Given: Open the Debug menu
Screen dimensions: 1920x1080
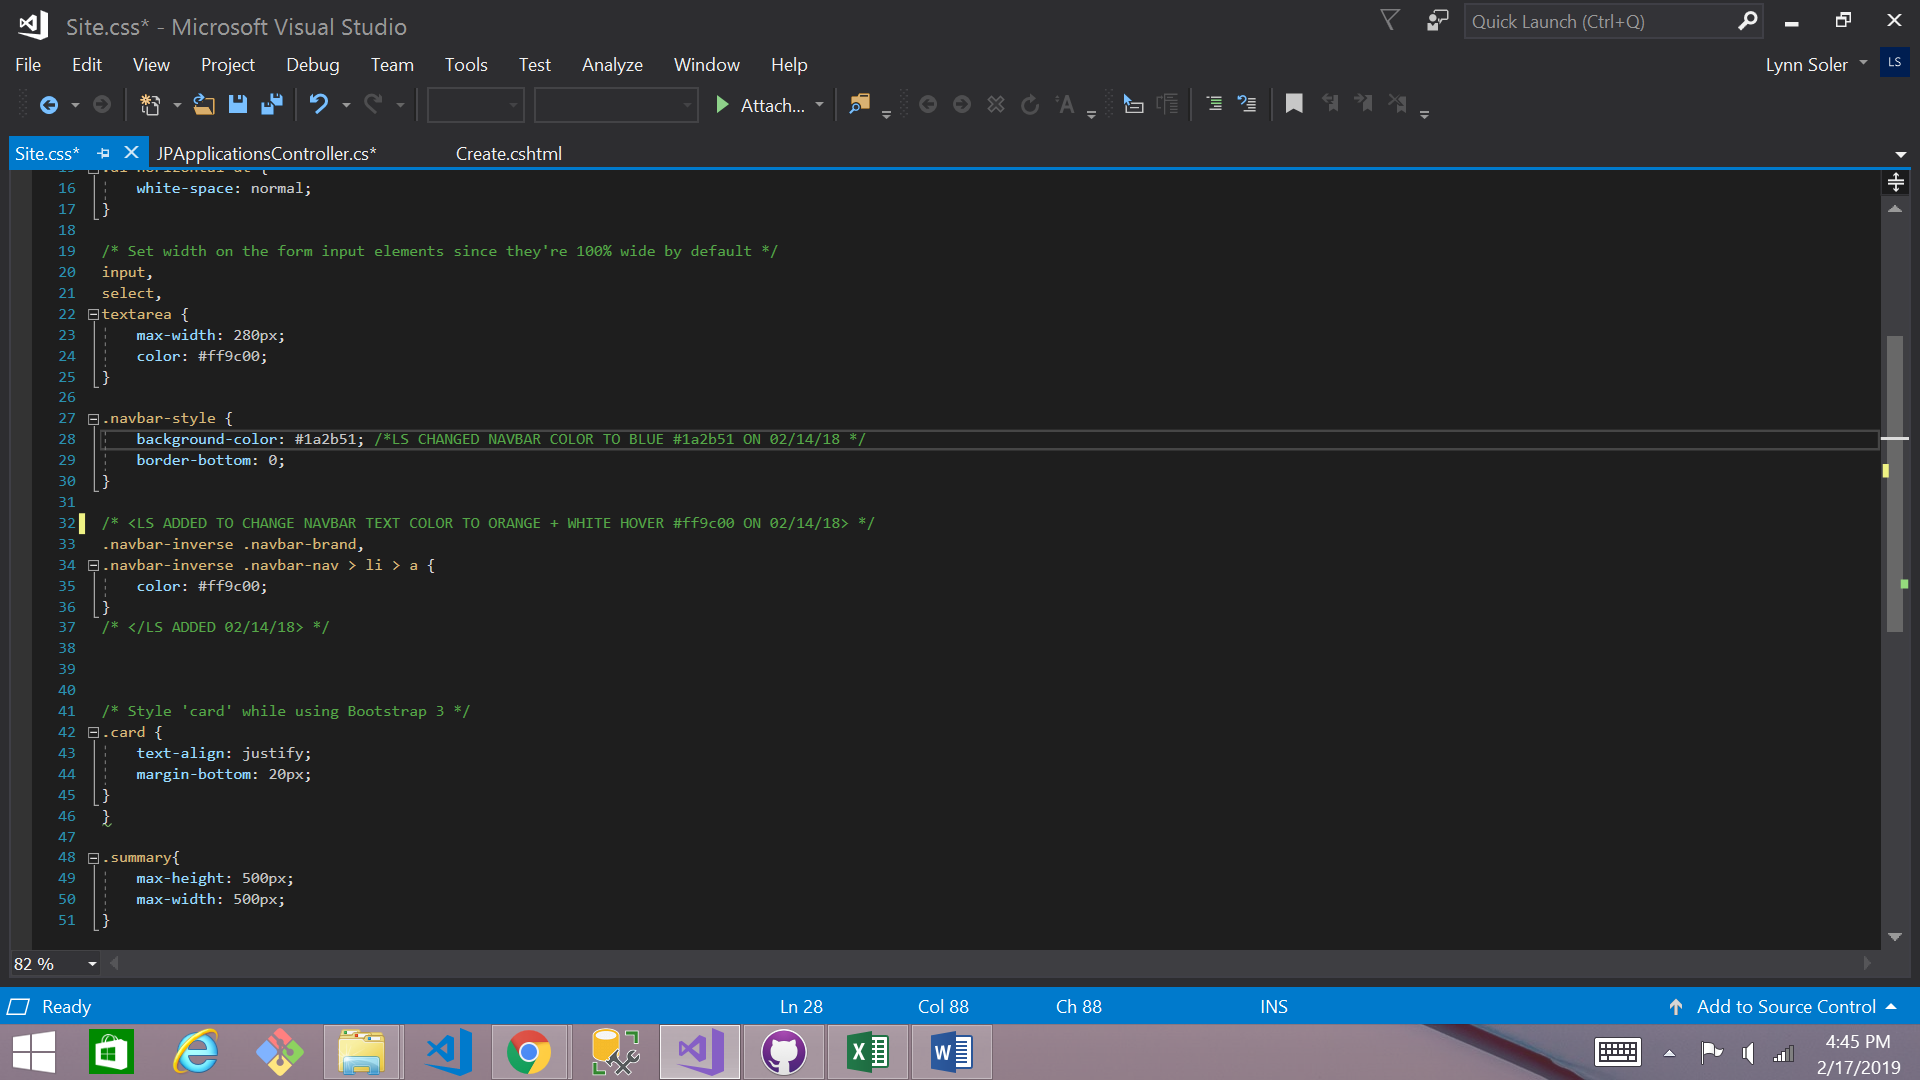Looking at the screenshot, I should click(312, 65).
